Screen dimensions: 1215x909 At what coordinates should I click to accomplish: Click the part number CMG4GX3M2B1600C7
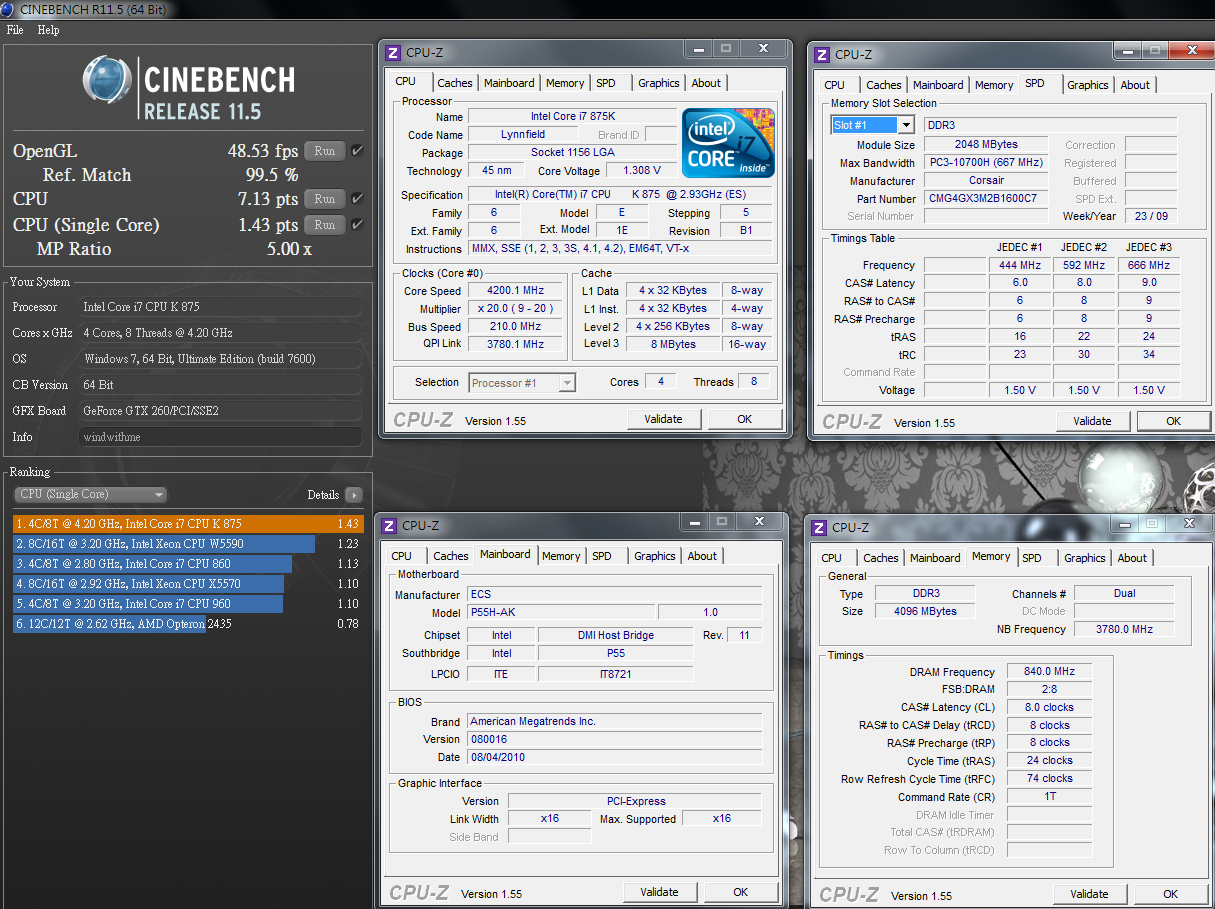pyautogui.click(x=986, y=199)
